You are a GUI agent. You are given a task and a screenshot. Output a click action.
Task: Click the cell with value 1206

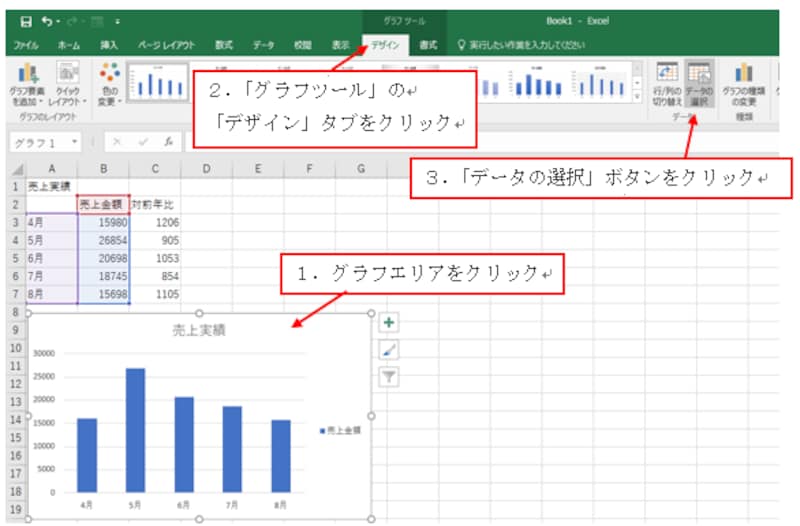pyautogui.click(x=155, y=222)
